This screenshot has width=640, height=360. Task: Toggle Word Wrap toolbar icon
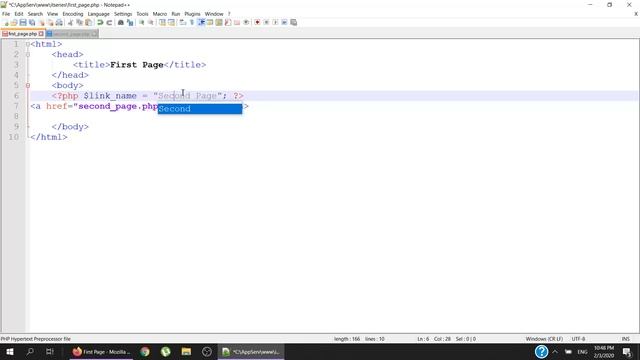[182, 22]
